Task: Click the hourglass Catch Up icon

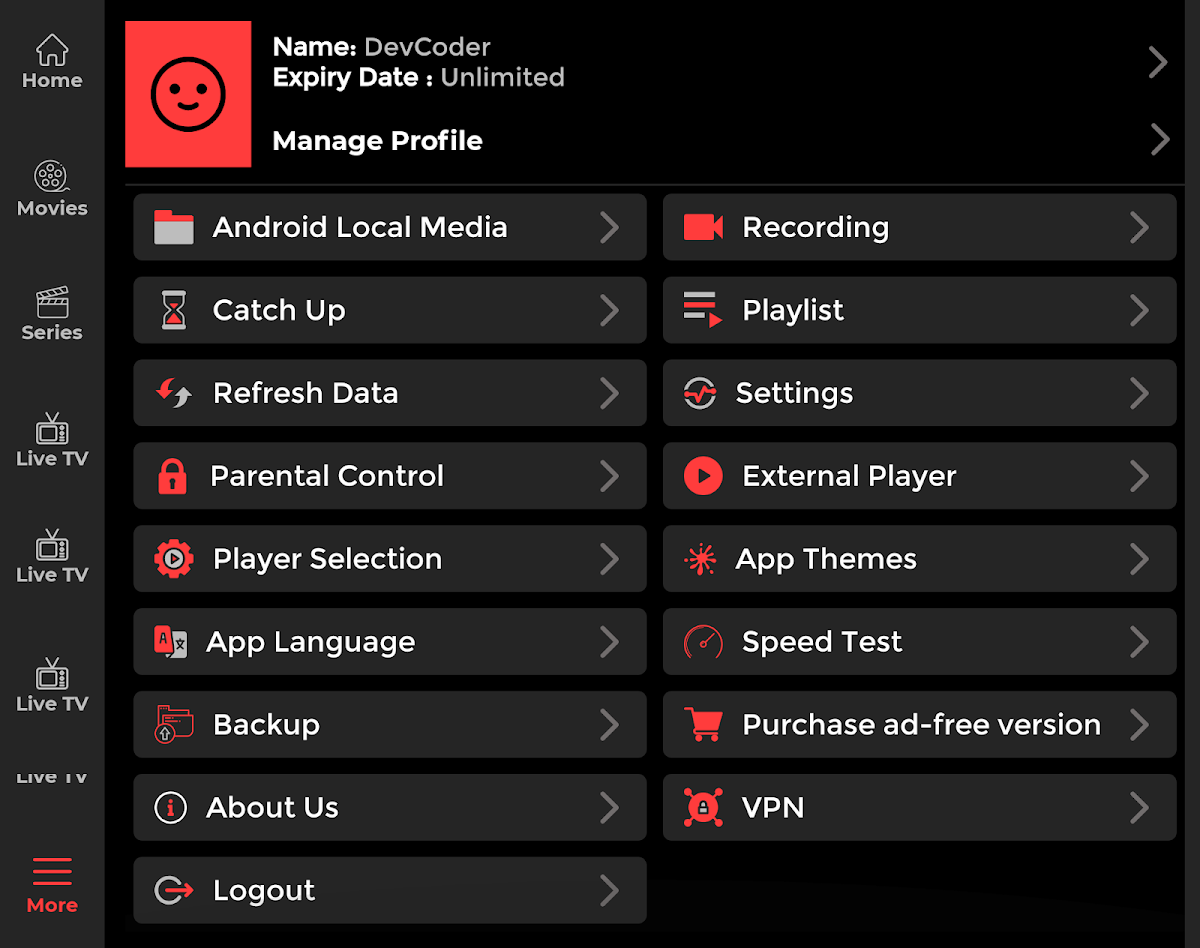Action: click(174, 310)
